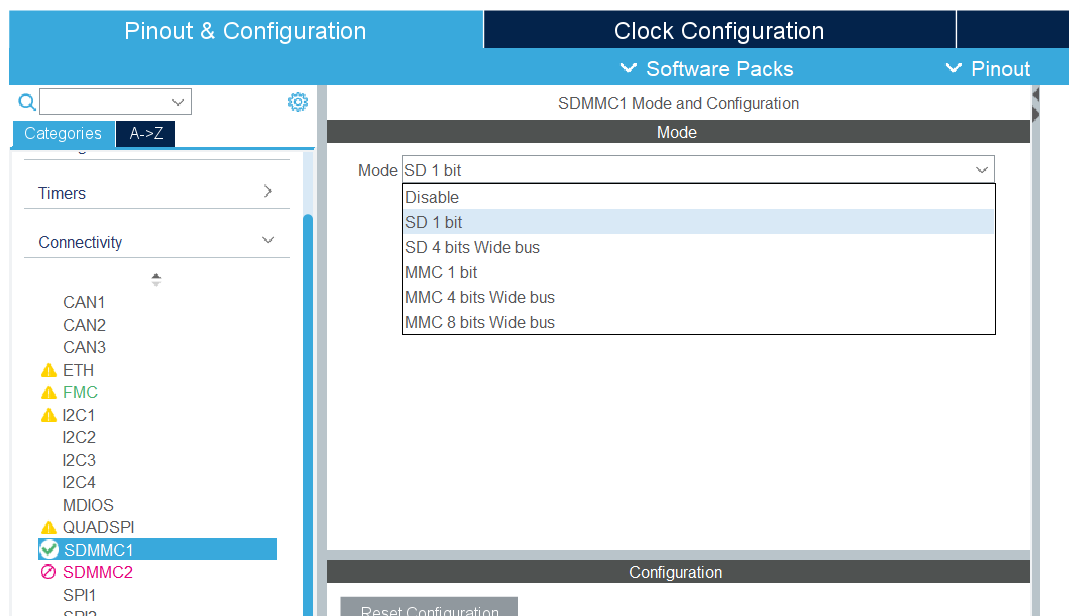1069x616 pixels.
Task: Select CAN2 peripheral
Action: (x=84, y=325)
